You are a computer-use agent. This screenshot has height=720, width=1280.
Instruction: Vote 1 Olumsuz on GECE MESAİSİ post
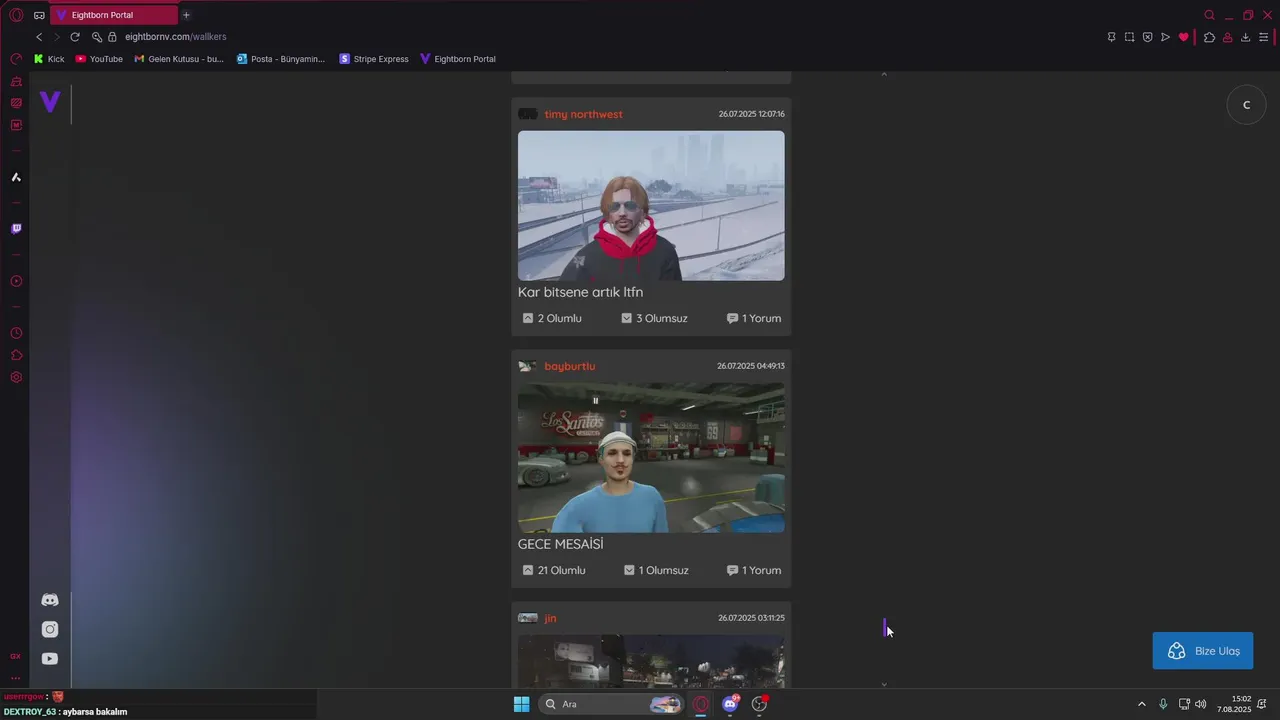656,570
